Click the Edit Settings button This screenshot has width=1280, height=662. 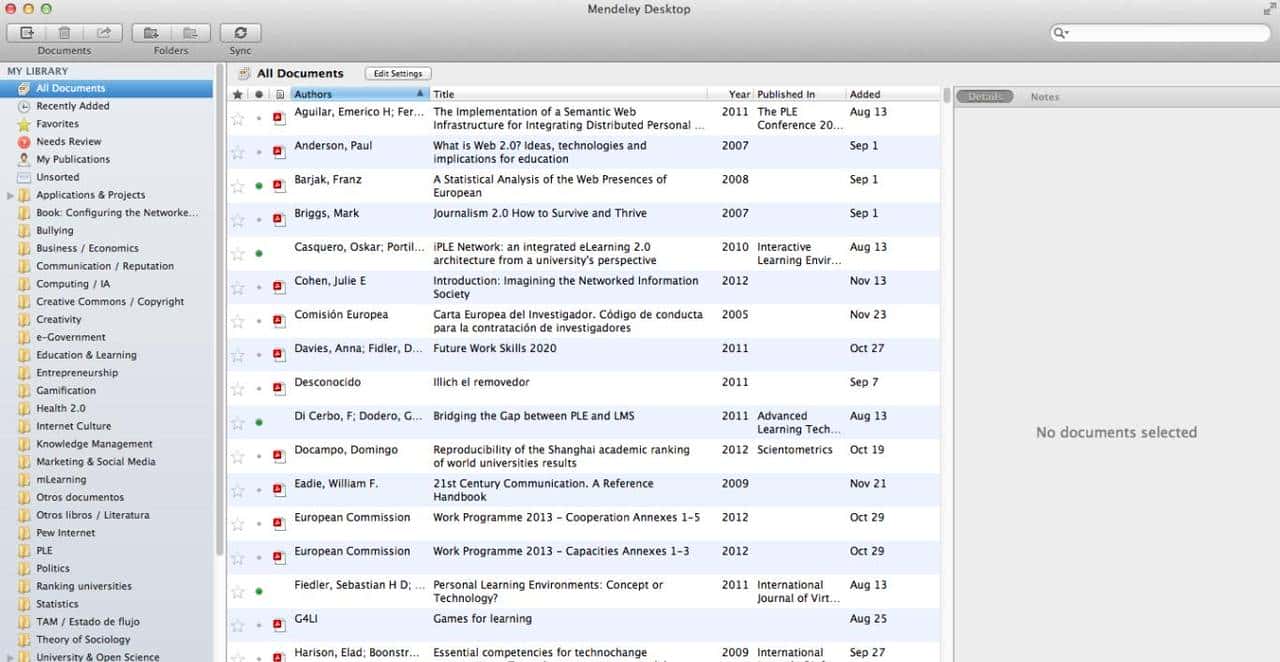pyautogui.click(x=398, y=73)
